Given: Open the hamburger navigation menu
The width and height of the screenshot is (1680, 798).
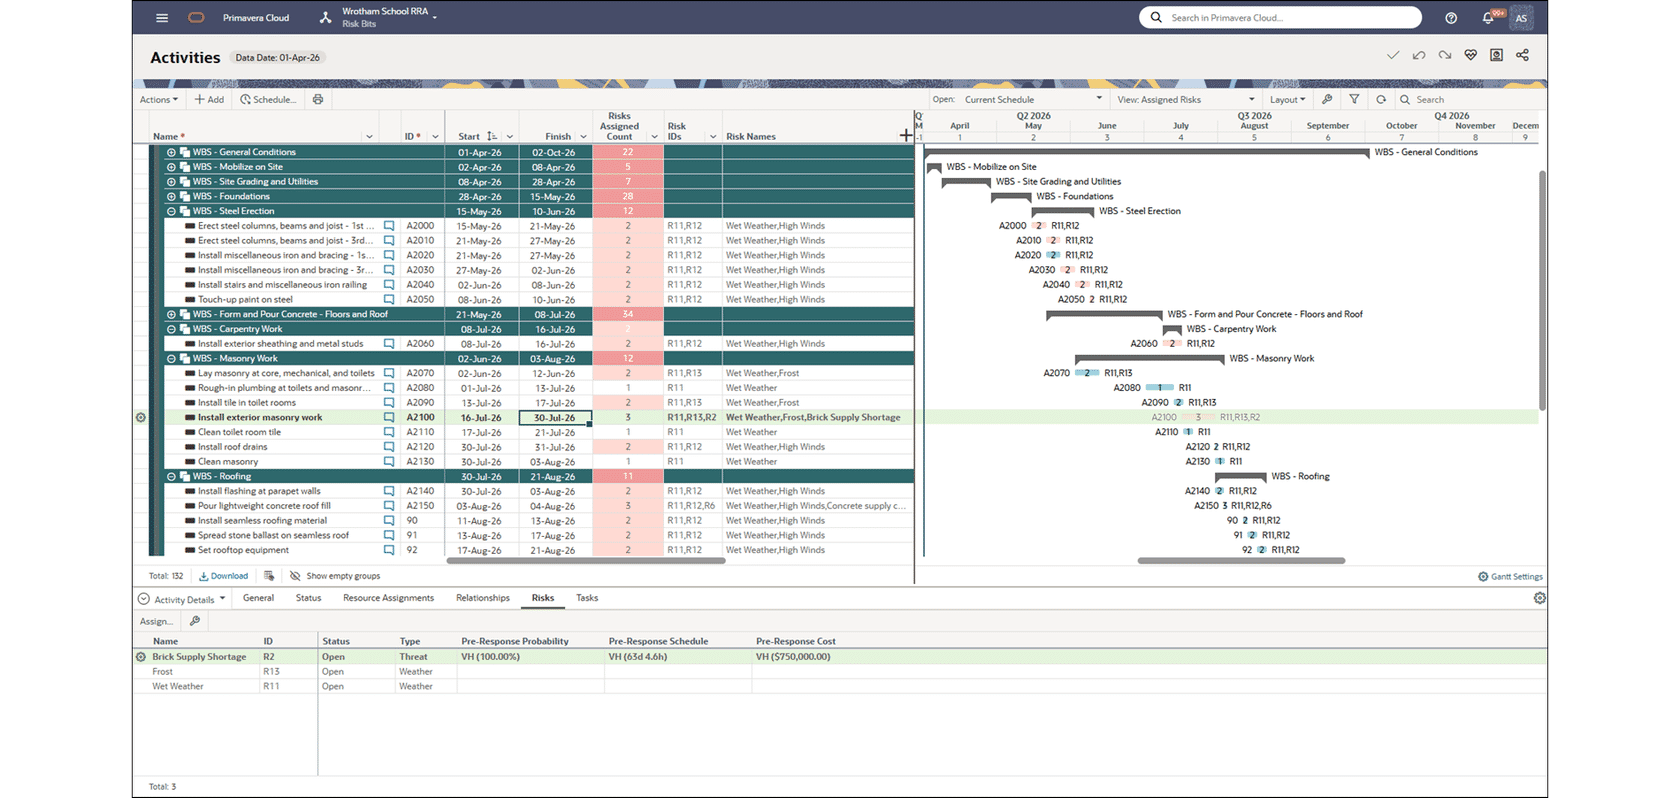Looking at the screenshot, I should [x=162, y=18].
